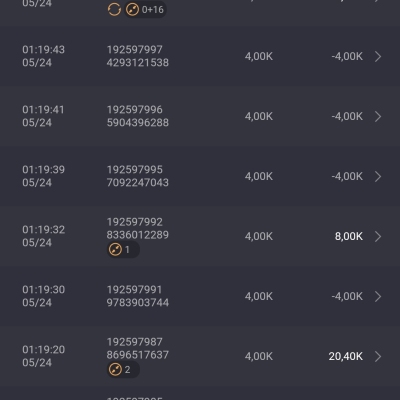Select round ID 5904396288
Image resolution: width=400 pixels, height=400 pixels.
138,123
